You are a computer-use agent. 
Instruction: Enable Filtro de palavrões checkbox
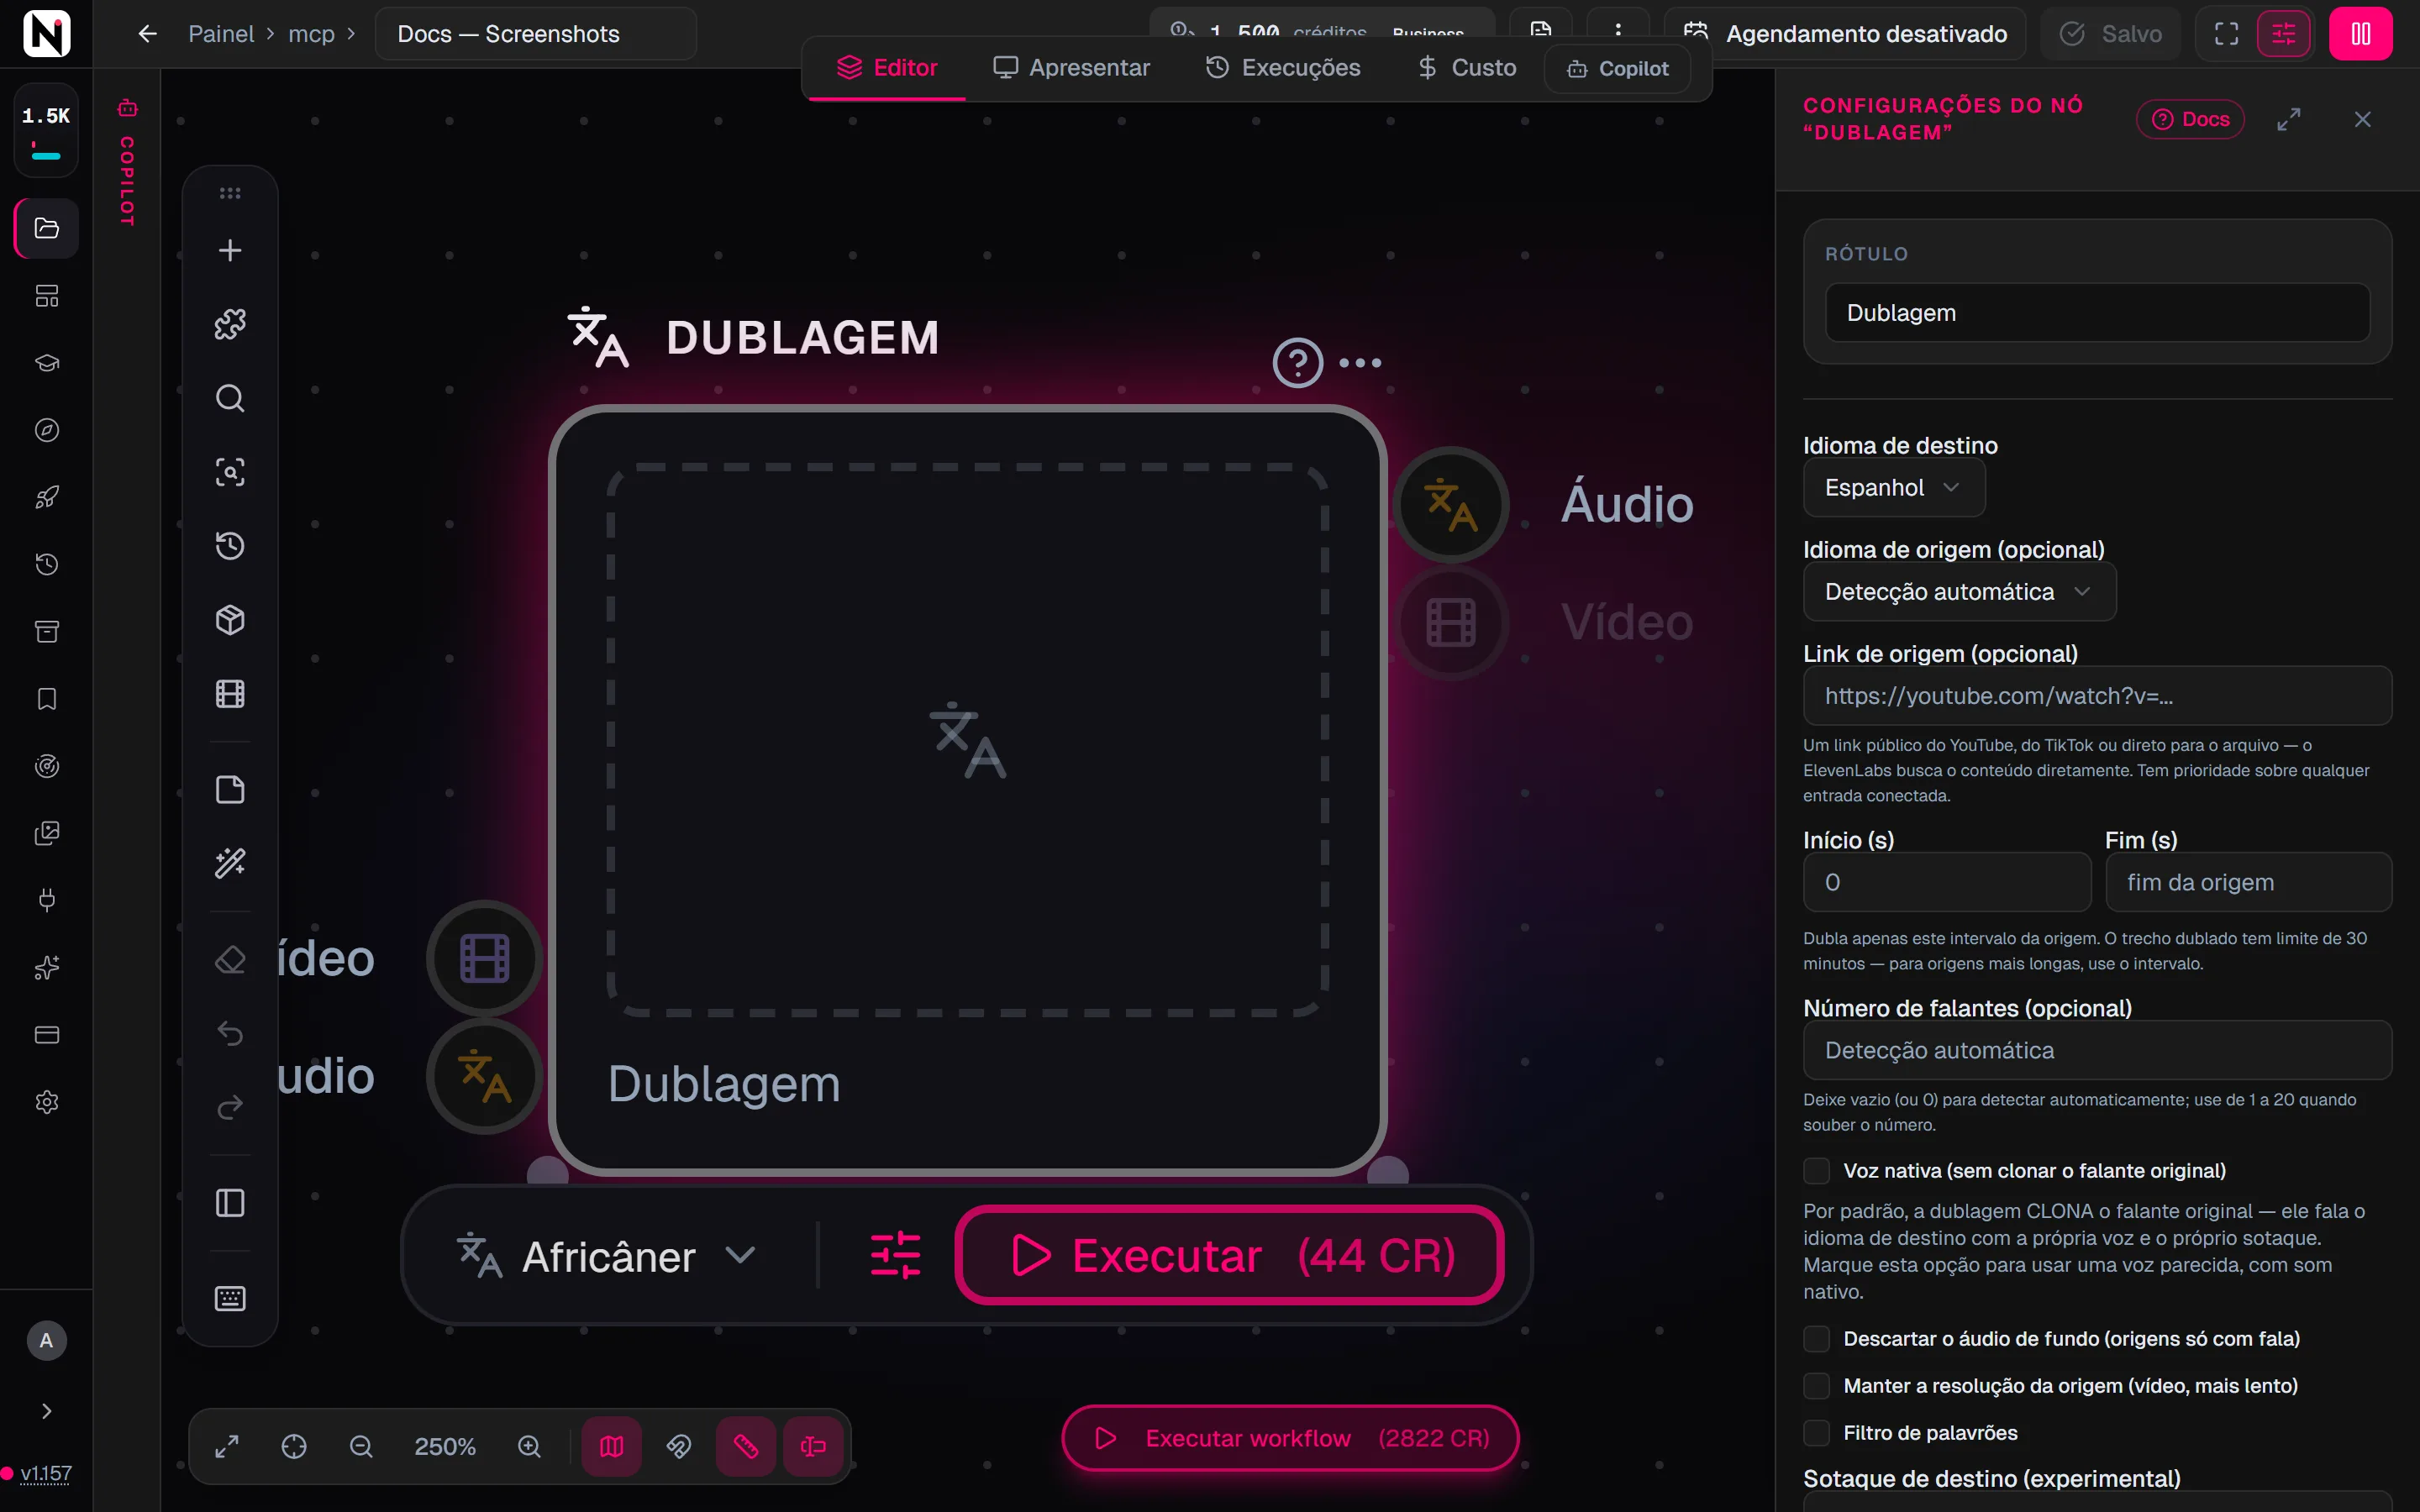point(1816,1433)
